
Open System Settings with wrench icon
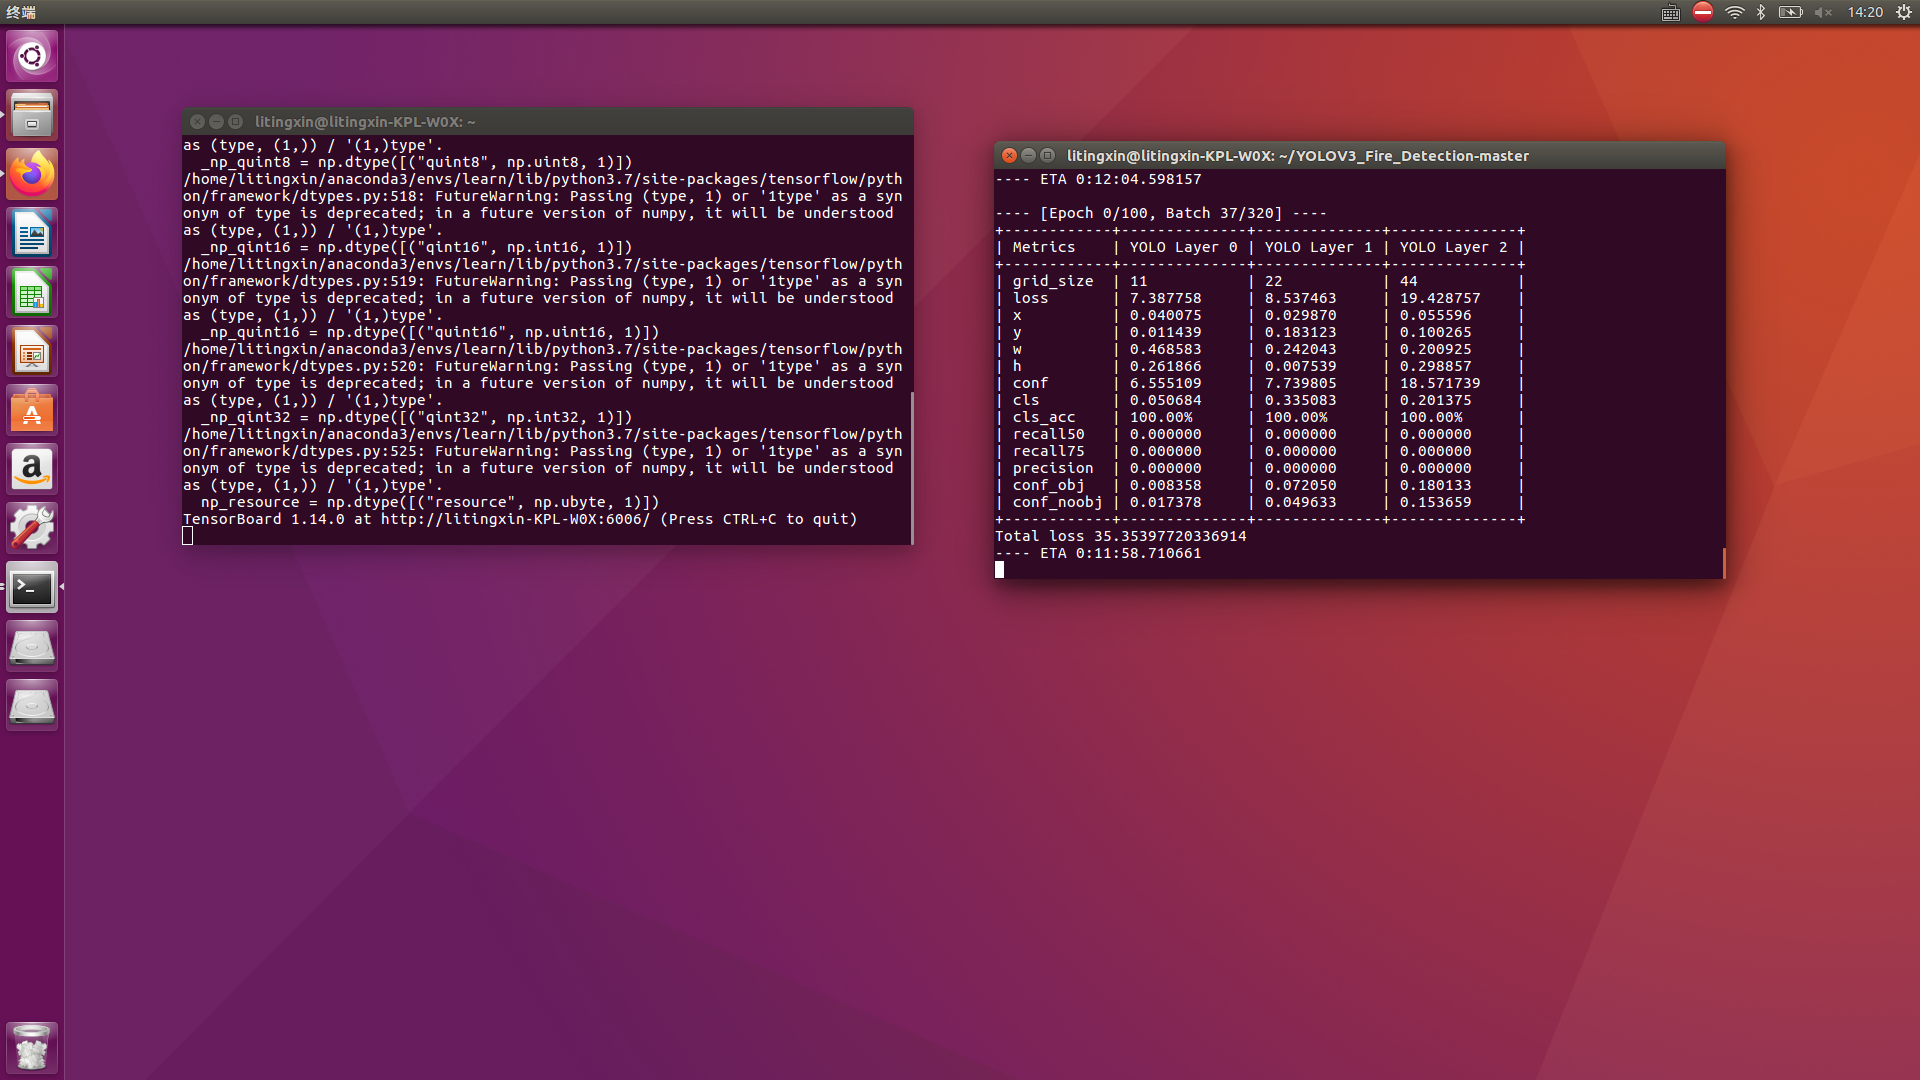[x=32, y=529]
